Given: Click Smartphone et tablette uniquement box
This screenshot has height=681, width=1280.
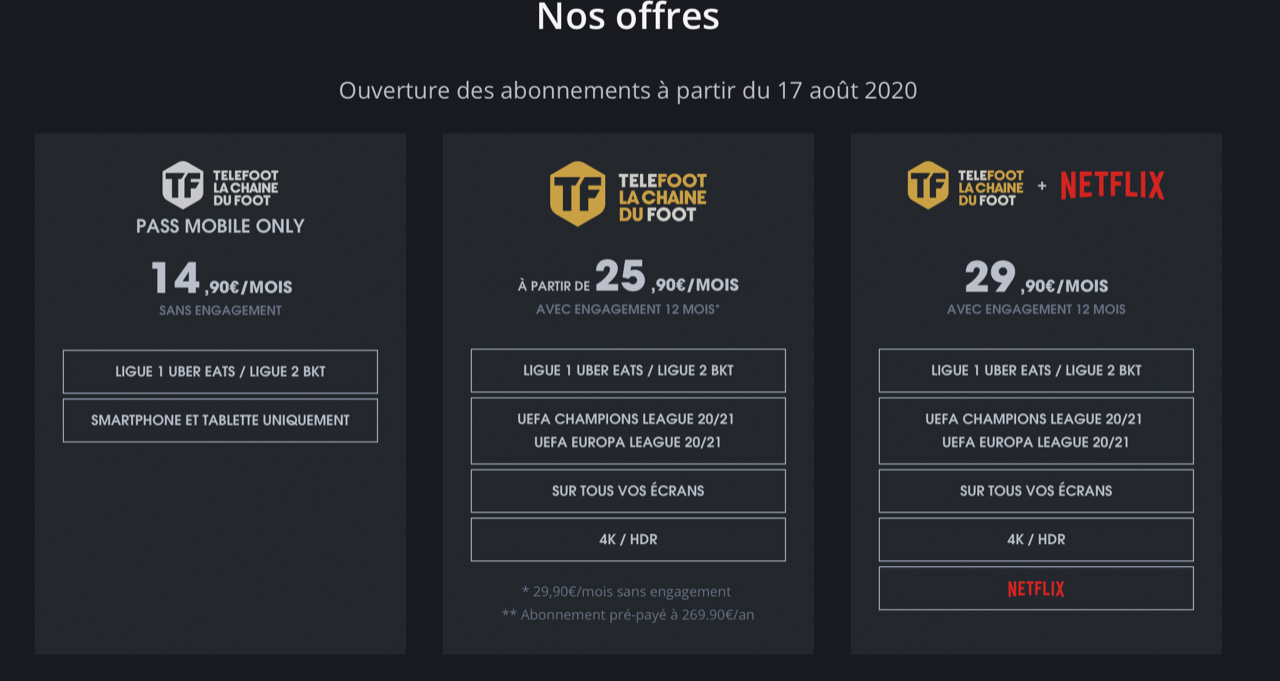Looking at the screenshot, I should click(220, 421).
